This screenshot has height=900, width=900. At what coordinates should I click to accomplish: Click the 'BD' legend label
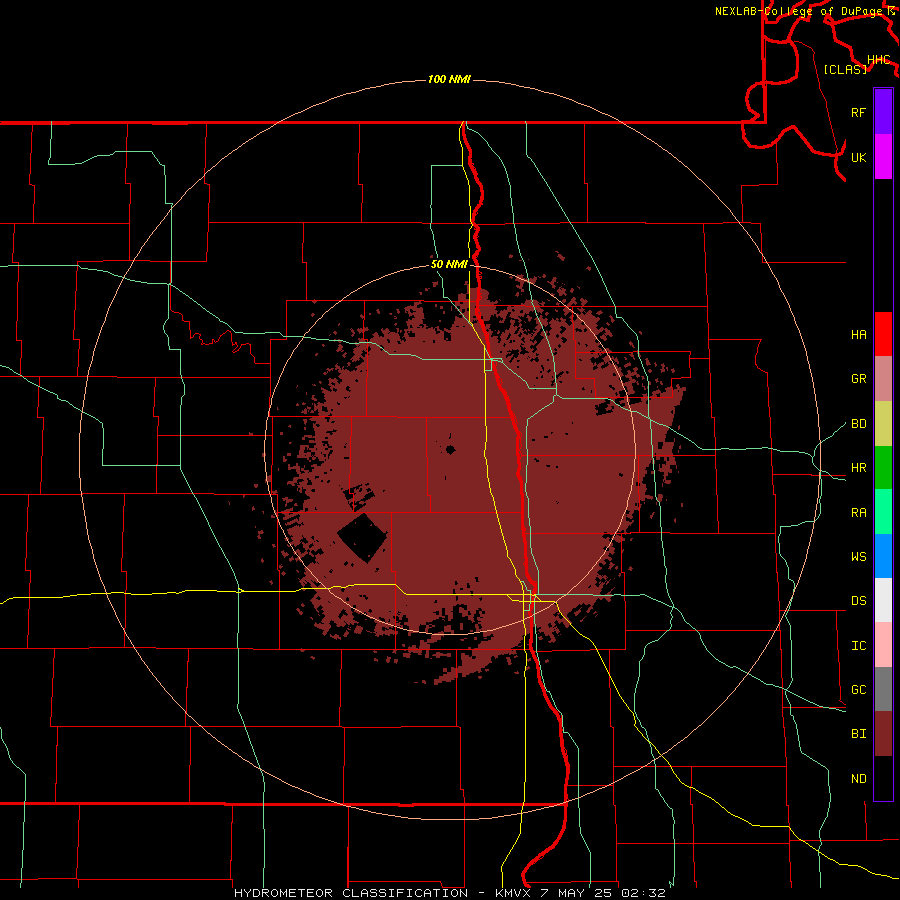(858, 424)
